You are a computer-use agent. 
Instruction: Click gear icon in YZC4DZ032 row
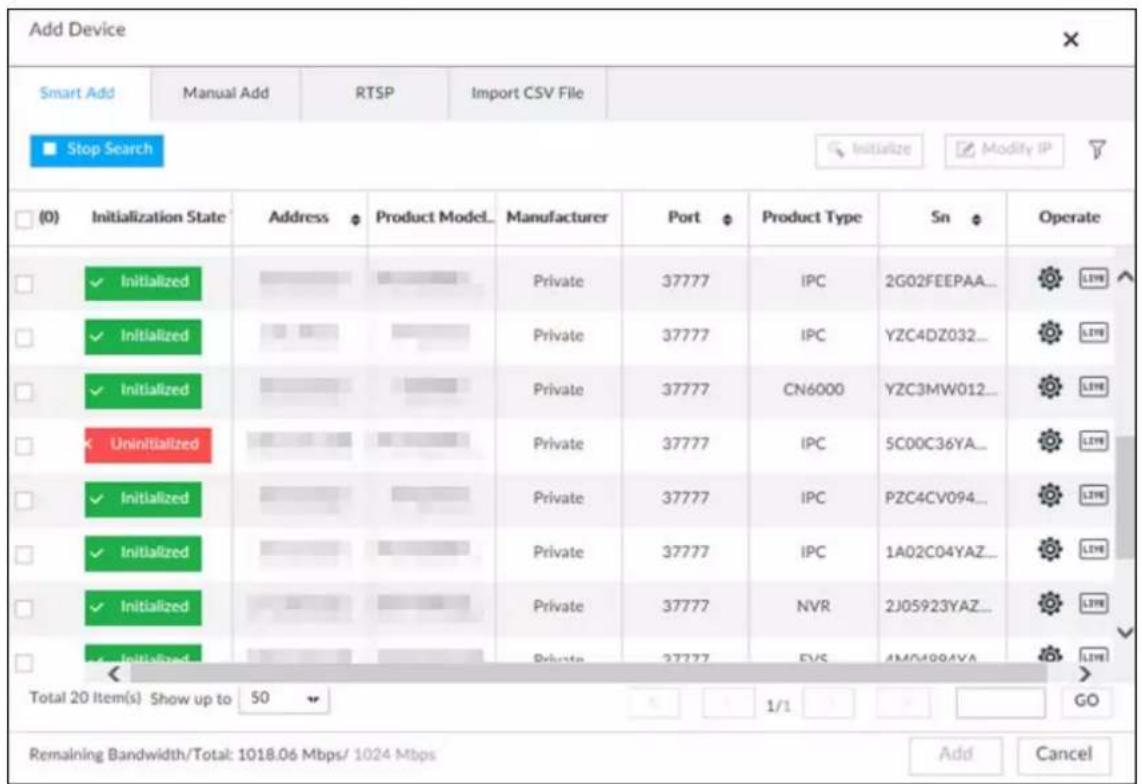[x=1050, y=333]
